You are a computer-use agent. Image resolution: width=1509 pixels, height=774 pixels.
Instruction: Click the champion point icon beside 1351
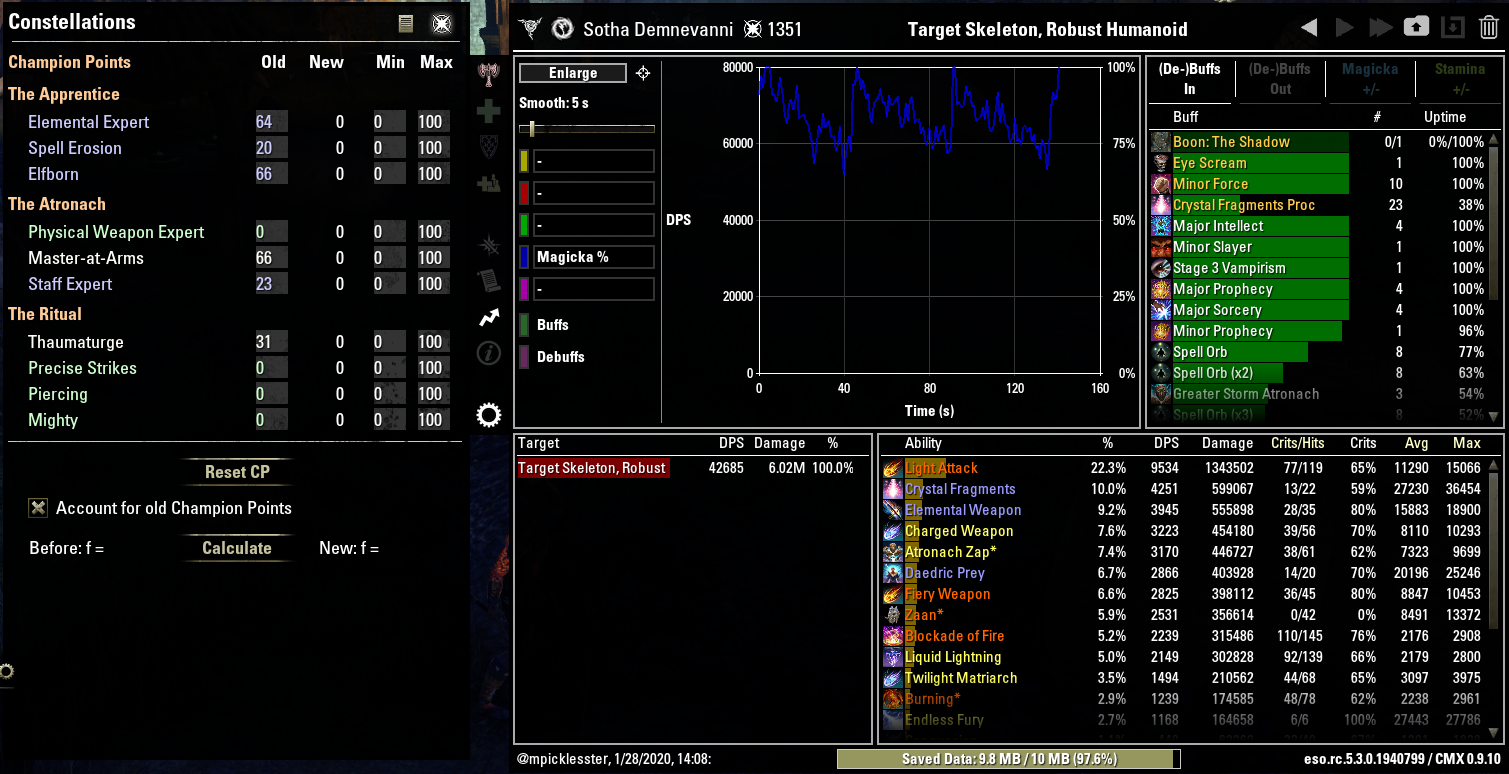pos(753,29)
